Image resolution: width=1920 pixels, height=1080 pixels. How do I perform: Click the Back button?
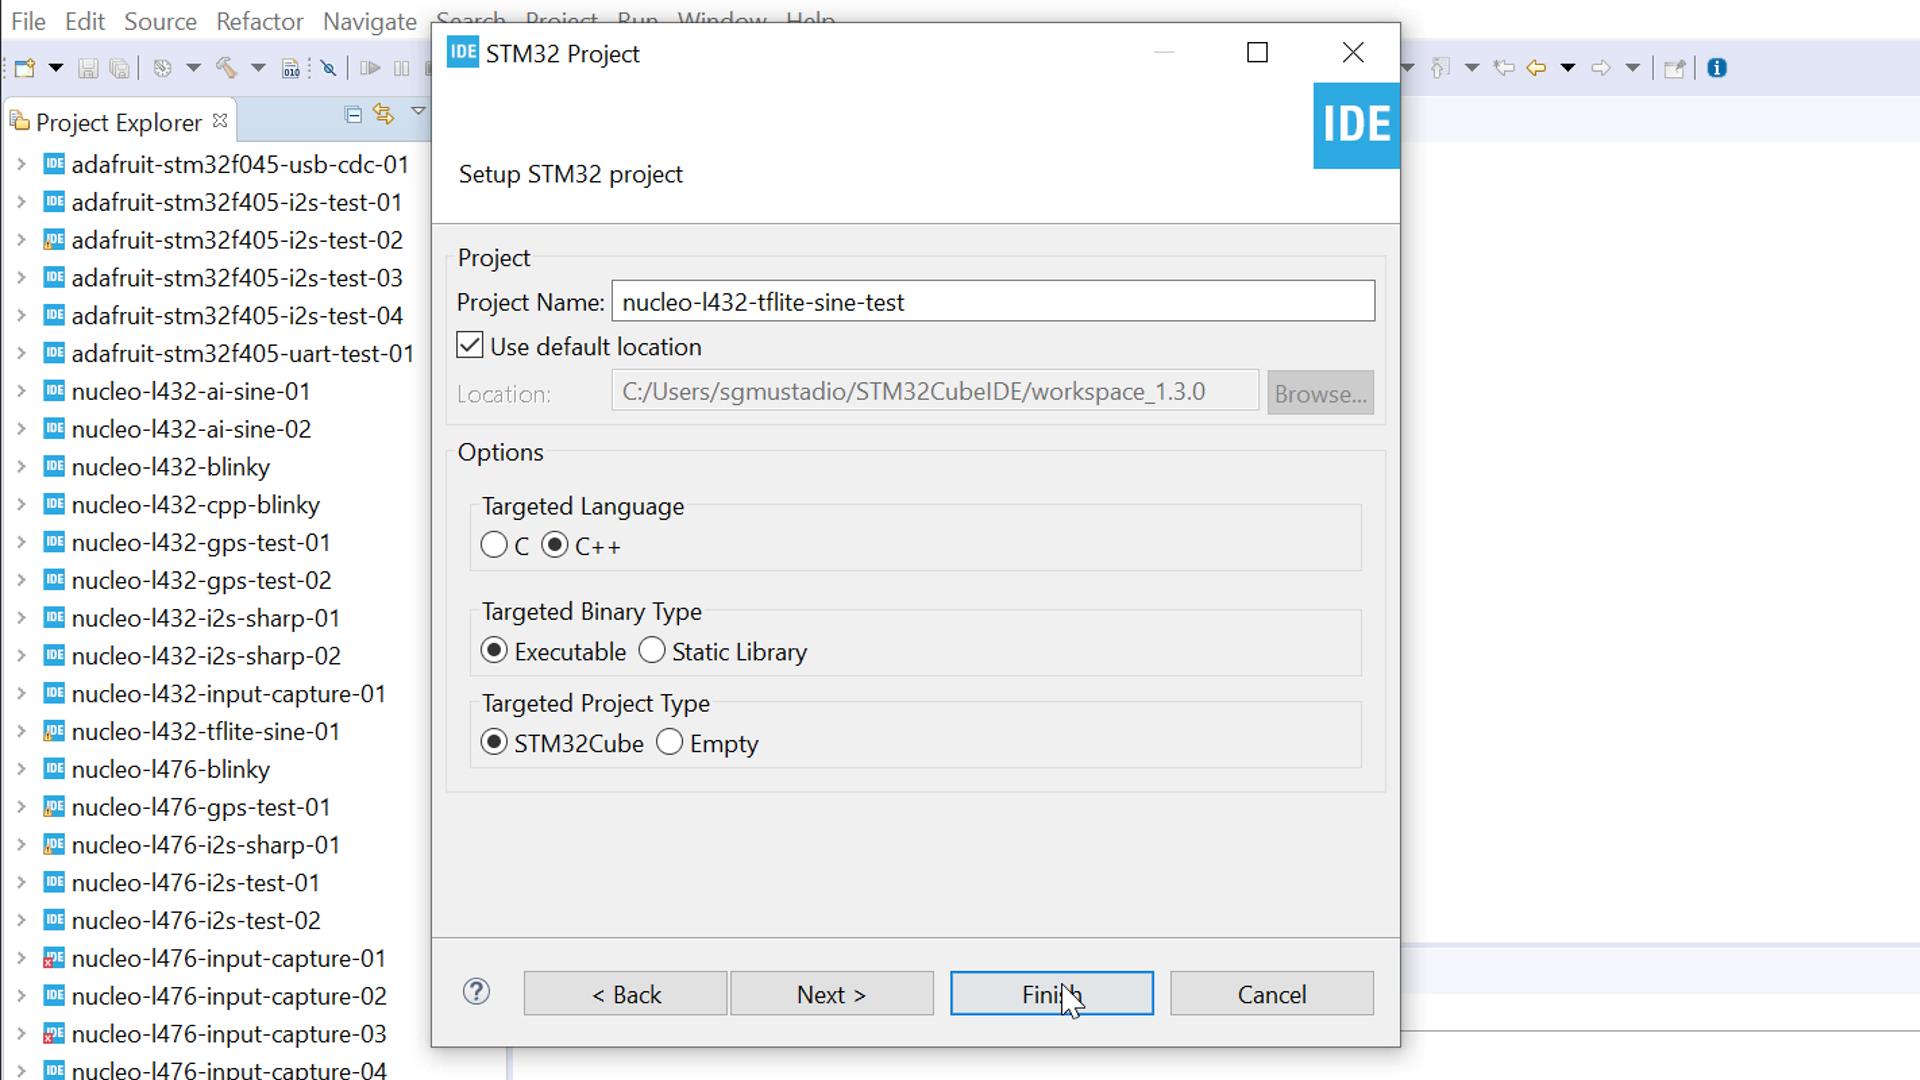(626, 993)
